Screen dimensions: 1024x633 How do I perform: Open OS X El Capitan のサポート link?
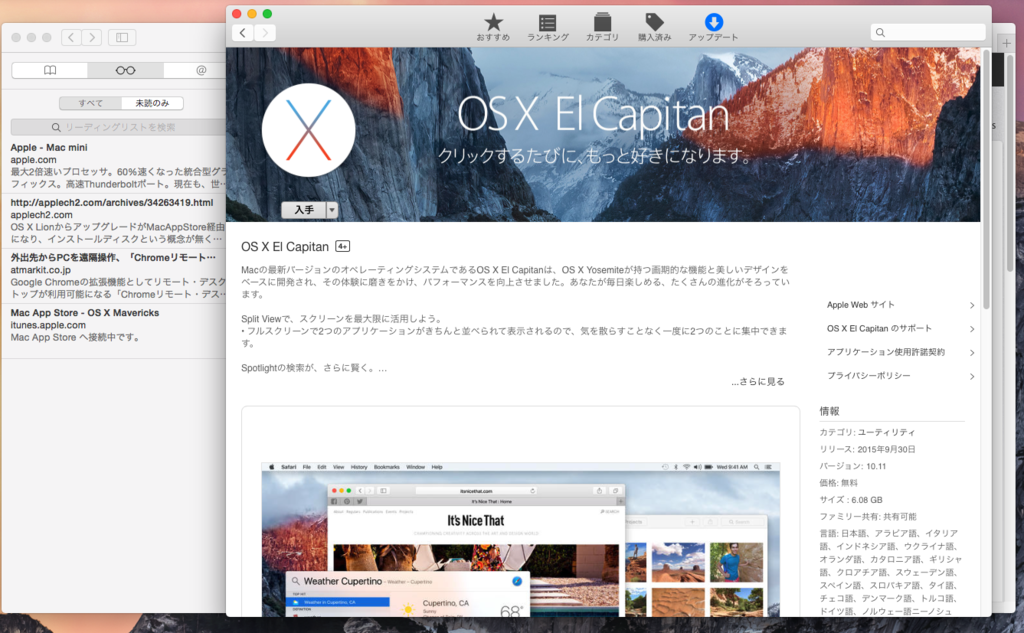[x=879, y=329]
